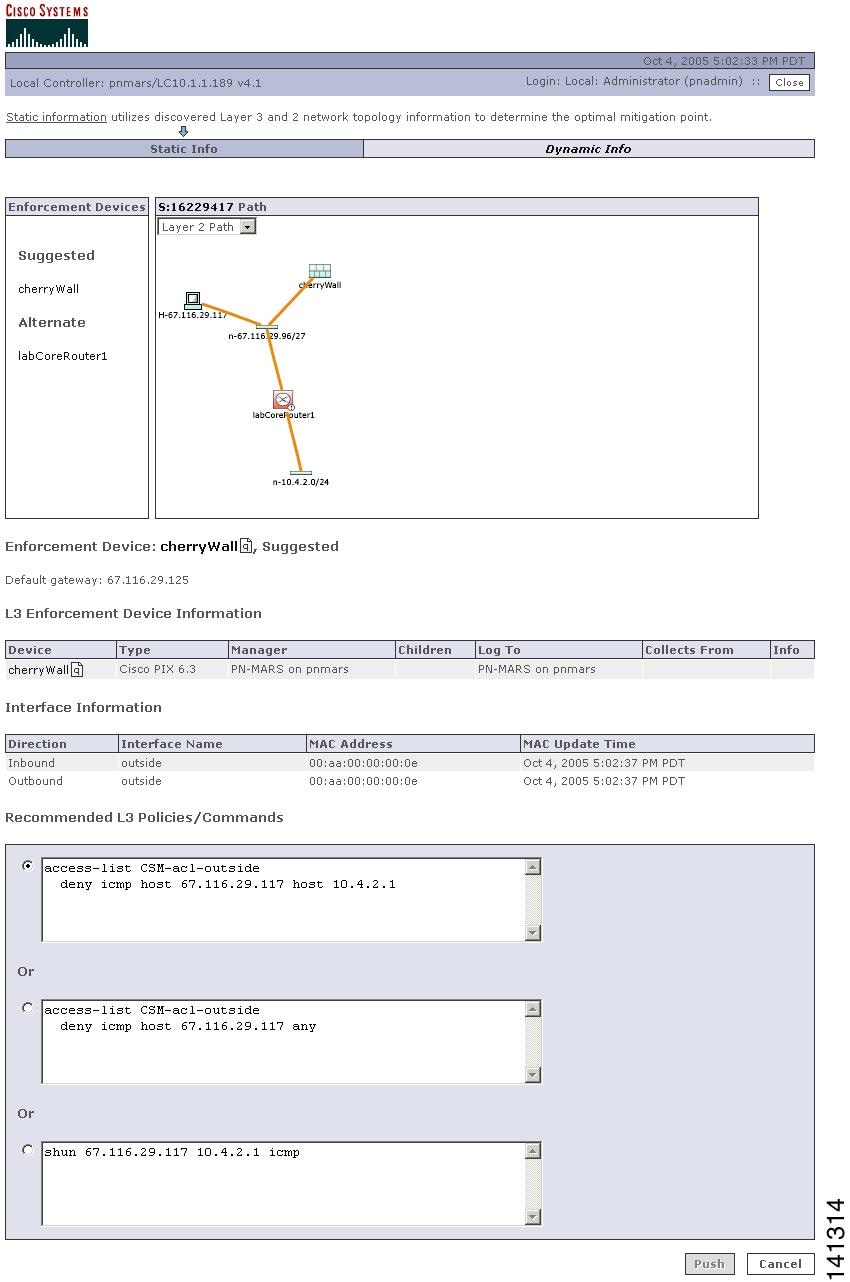Click the Inbound direction row cell

(x=61, y=763)
